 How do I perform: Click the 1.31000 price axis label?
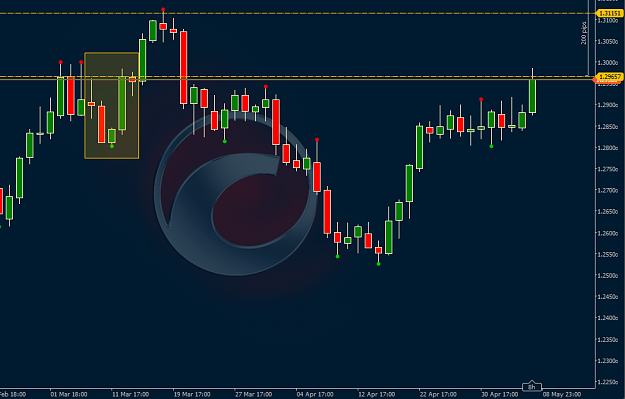608,20
